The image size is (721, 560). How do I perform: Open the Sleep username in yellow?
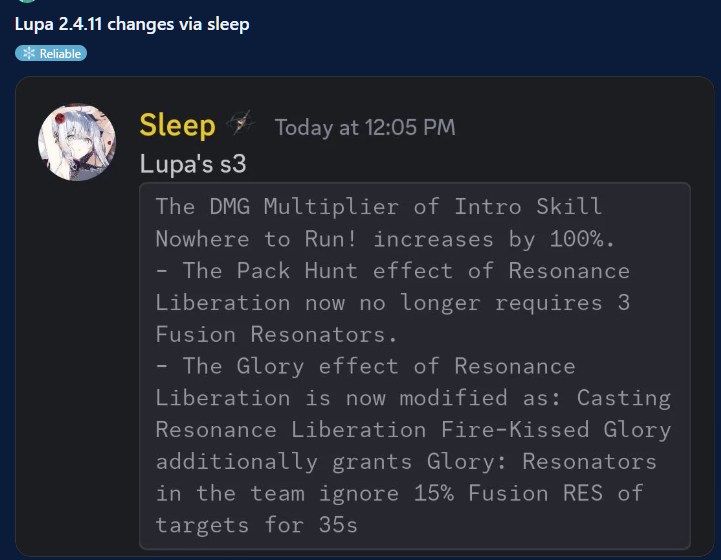(x=177, y=126)
